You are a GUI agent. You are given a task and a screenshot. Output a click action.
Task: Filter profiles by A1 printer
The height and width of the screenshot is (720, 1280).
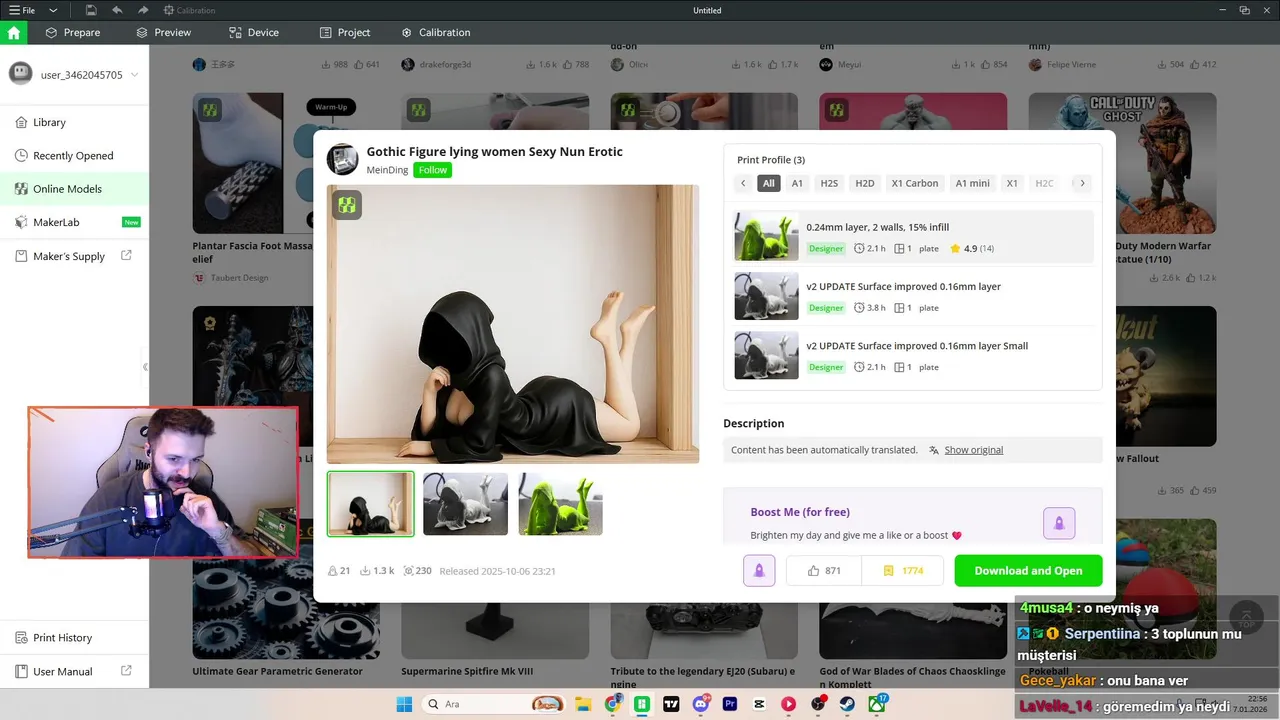tap(797, 183)
